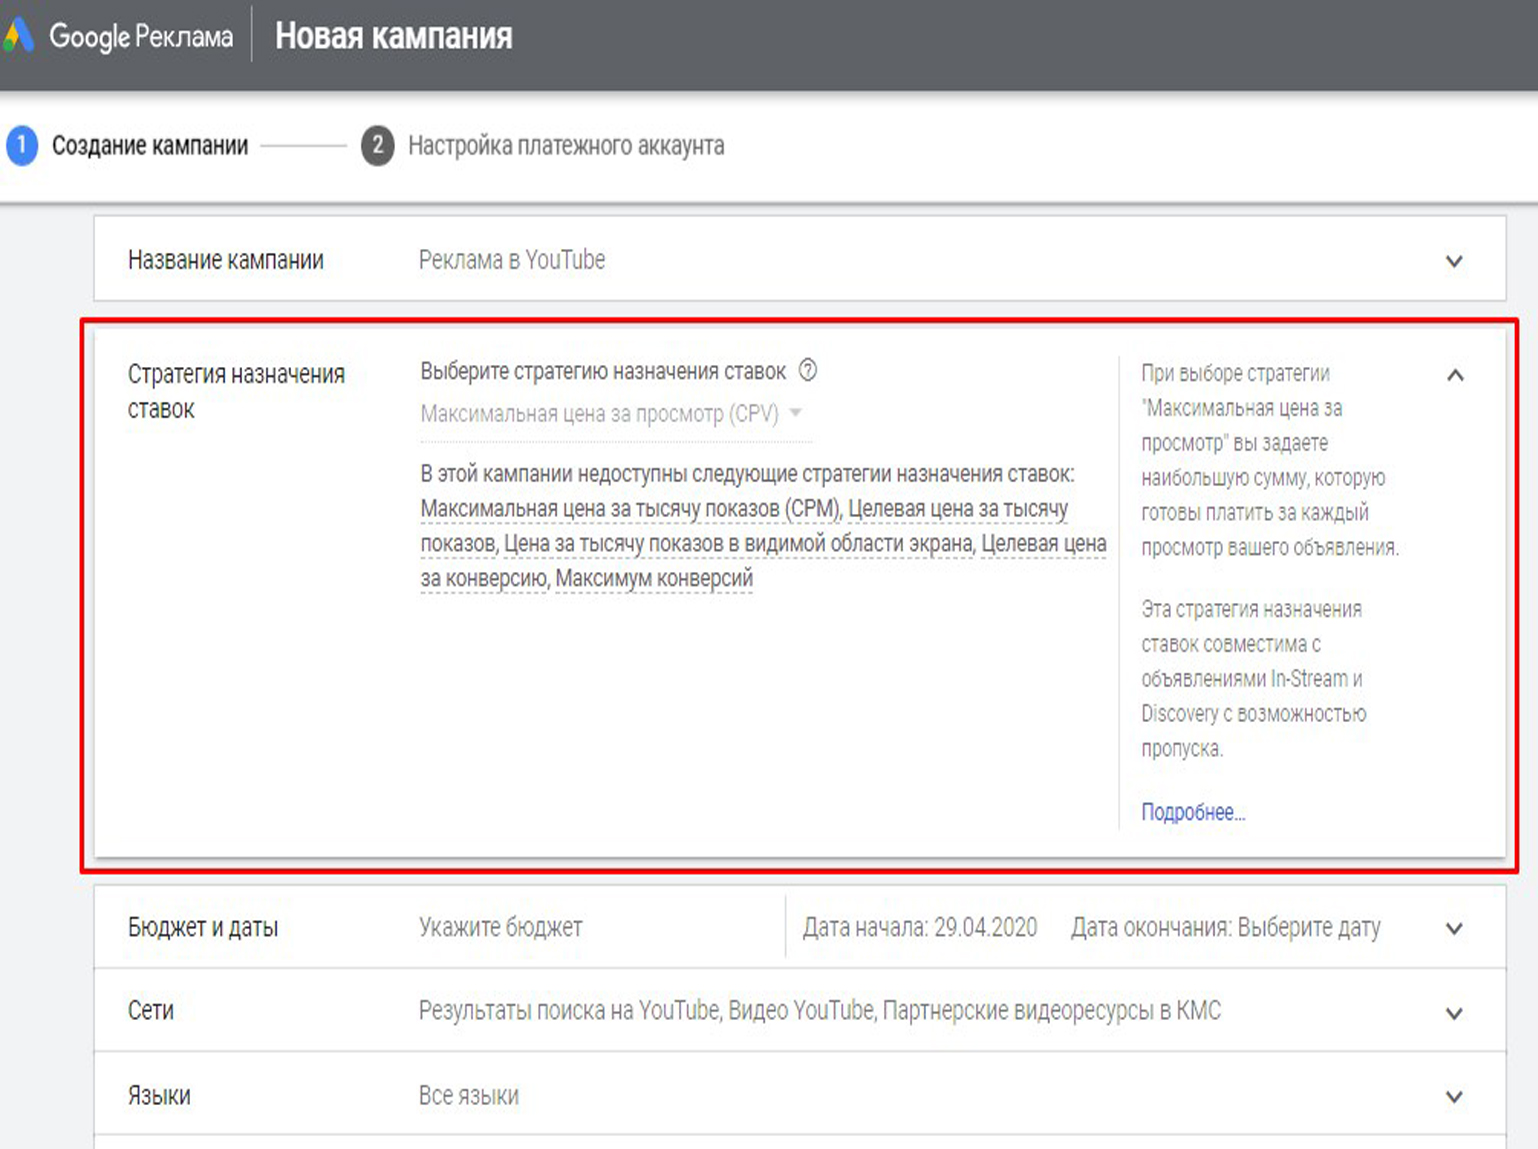The image size is (1538, 1149).
Task: Edit the campaign name Реклама в YouTube
Action: 512,260
